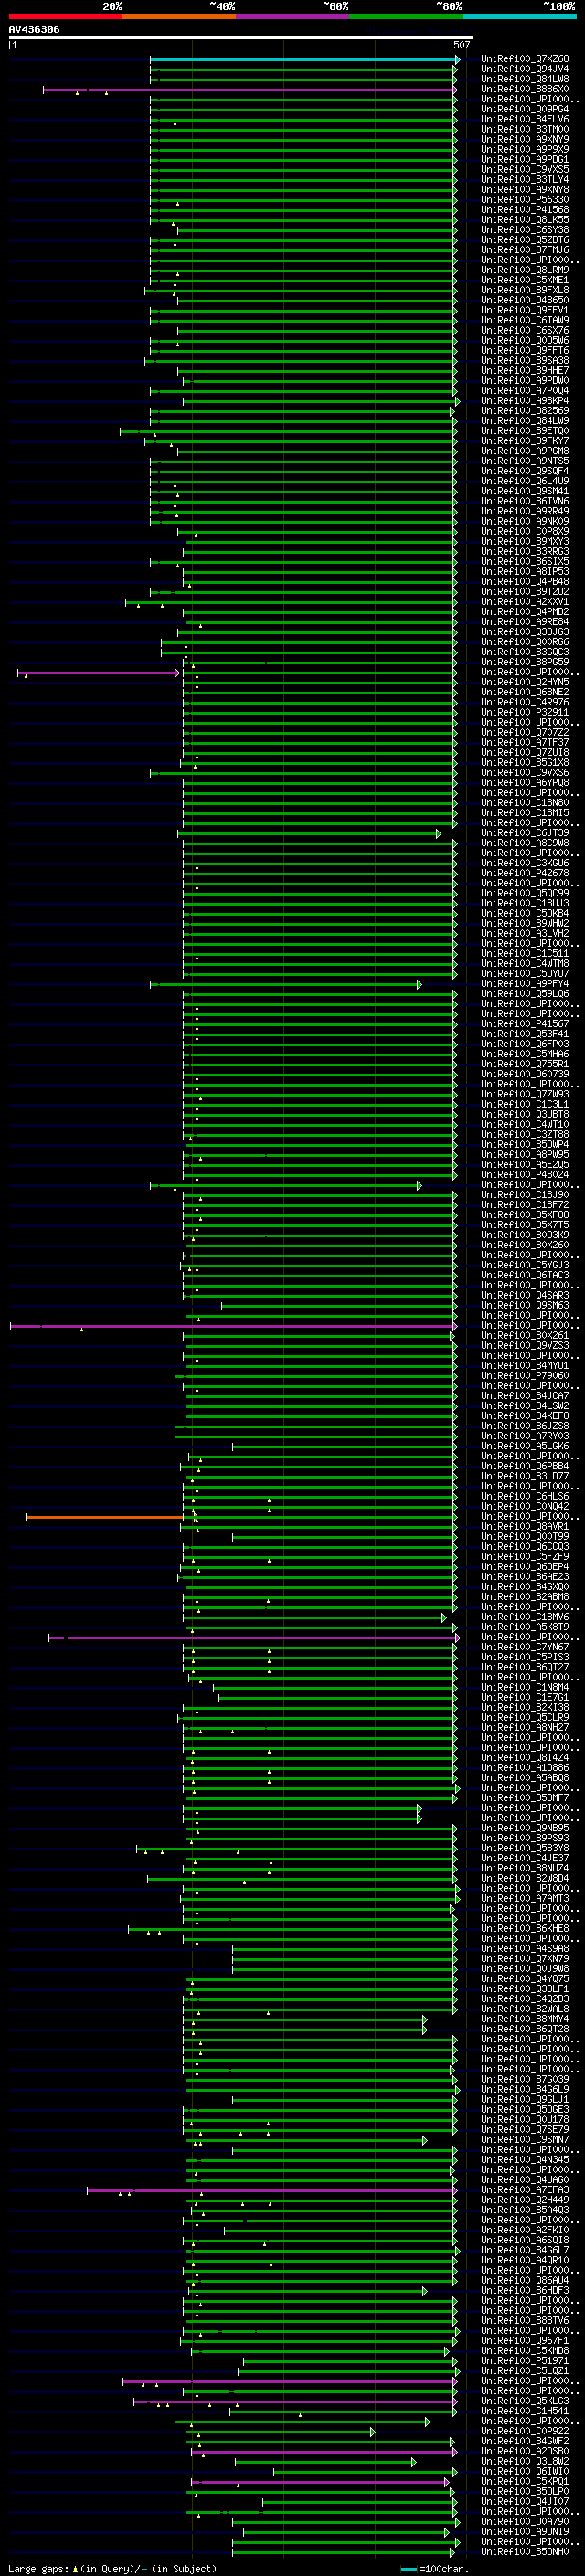This screenshot has height=2576, width=585.
Task: Select hit label UniRef100_C5PIS3
Action: click(525, 1658)
